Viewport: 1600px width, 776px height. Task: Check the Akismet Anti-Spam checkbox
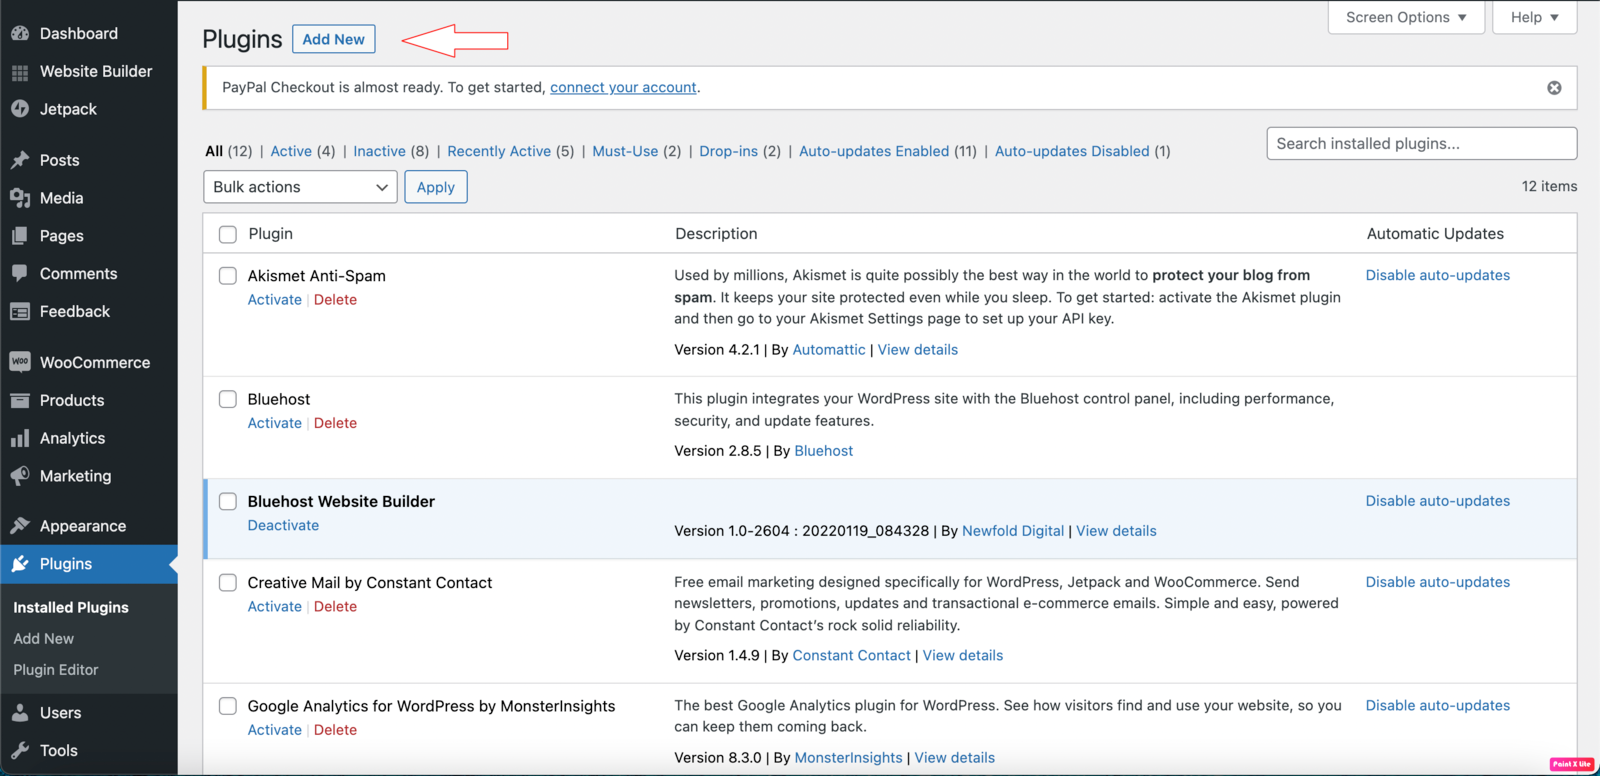[x=228, y=276]
